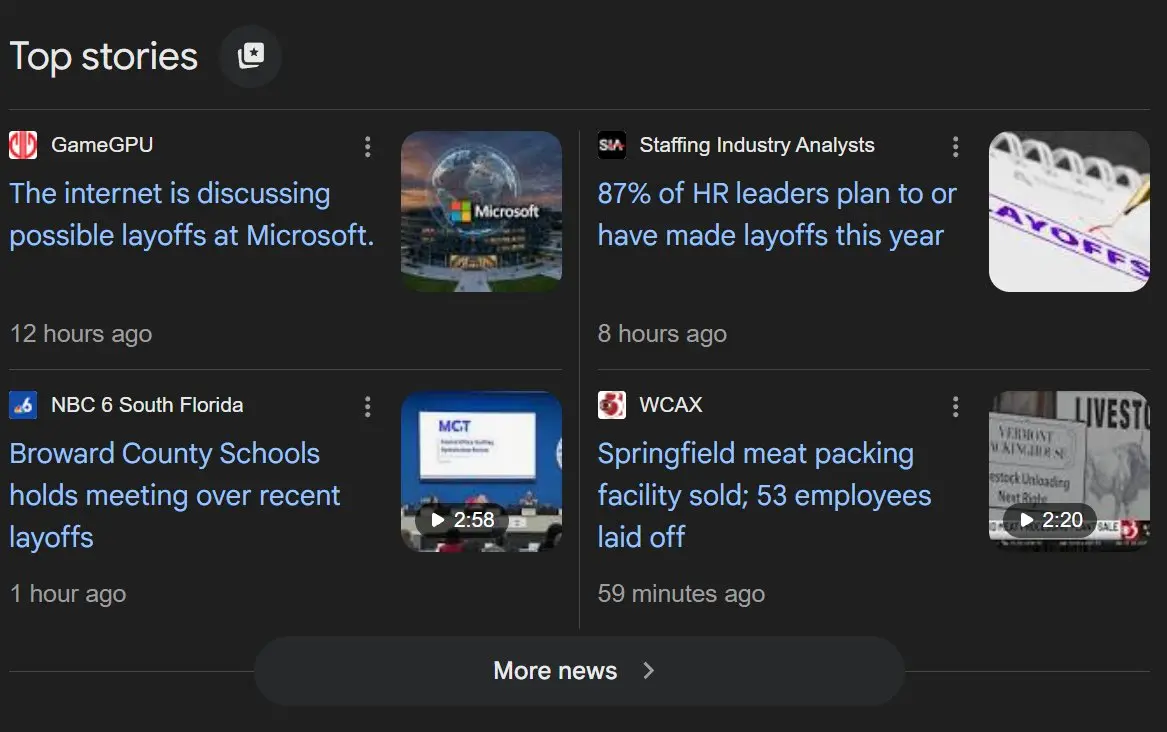
Task: Click the Staffing Industry Analysts source name
Action: 757,145
